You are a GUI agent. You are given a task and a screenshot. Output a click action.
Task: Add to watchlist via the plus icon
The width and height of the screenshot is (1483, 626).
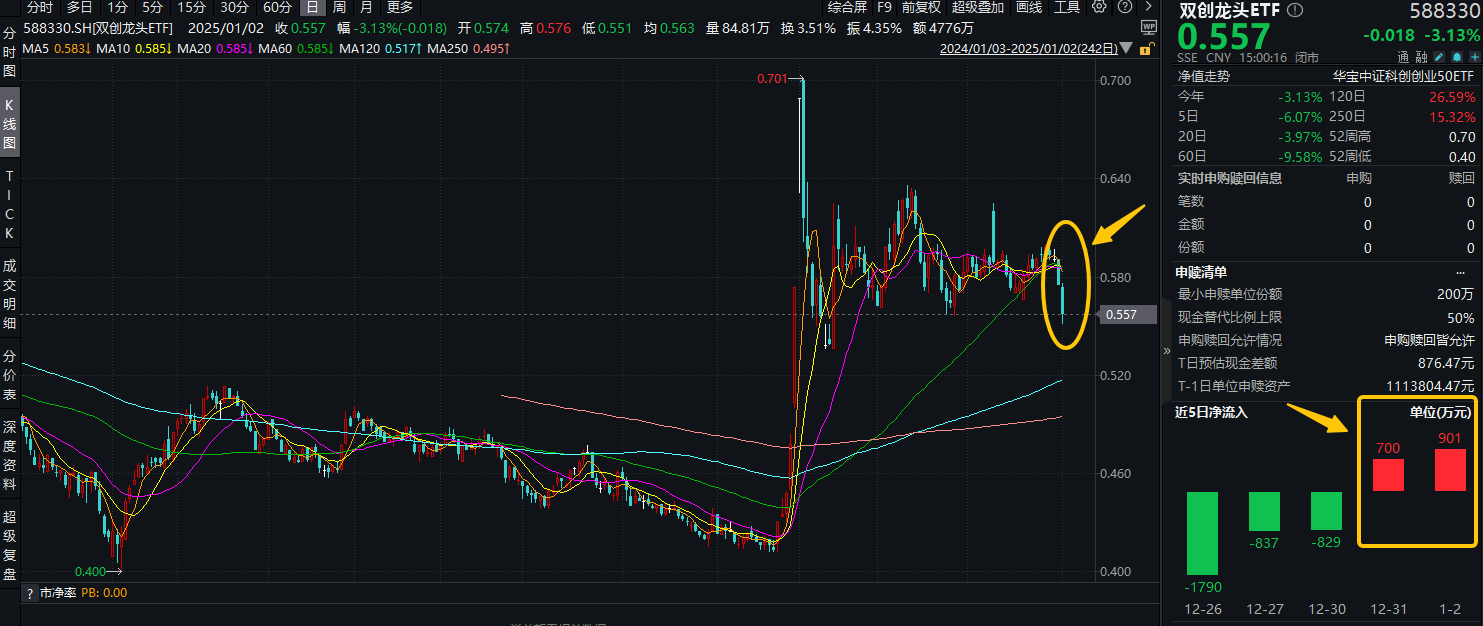click(1474, 56)
